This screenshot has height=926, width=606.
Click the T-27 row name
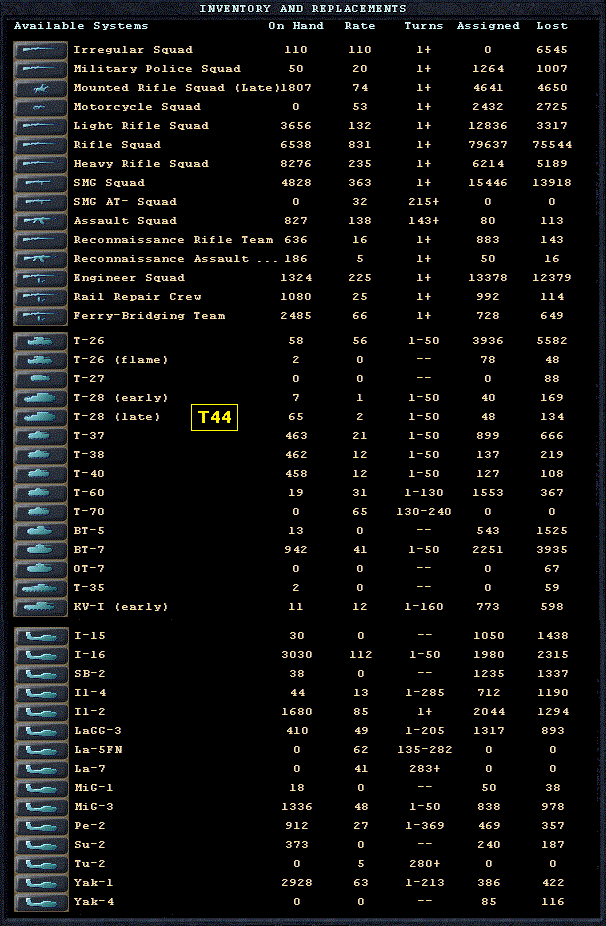click(89, 379)
